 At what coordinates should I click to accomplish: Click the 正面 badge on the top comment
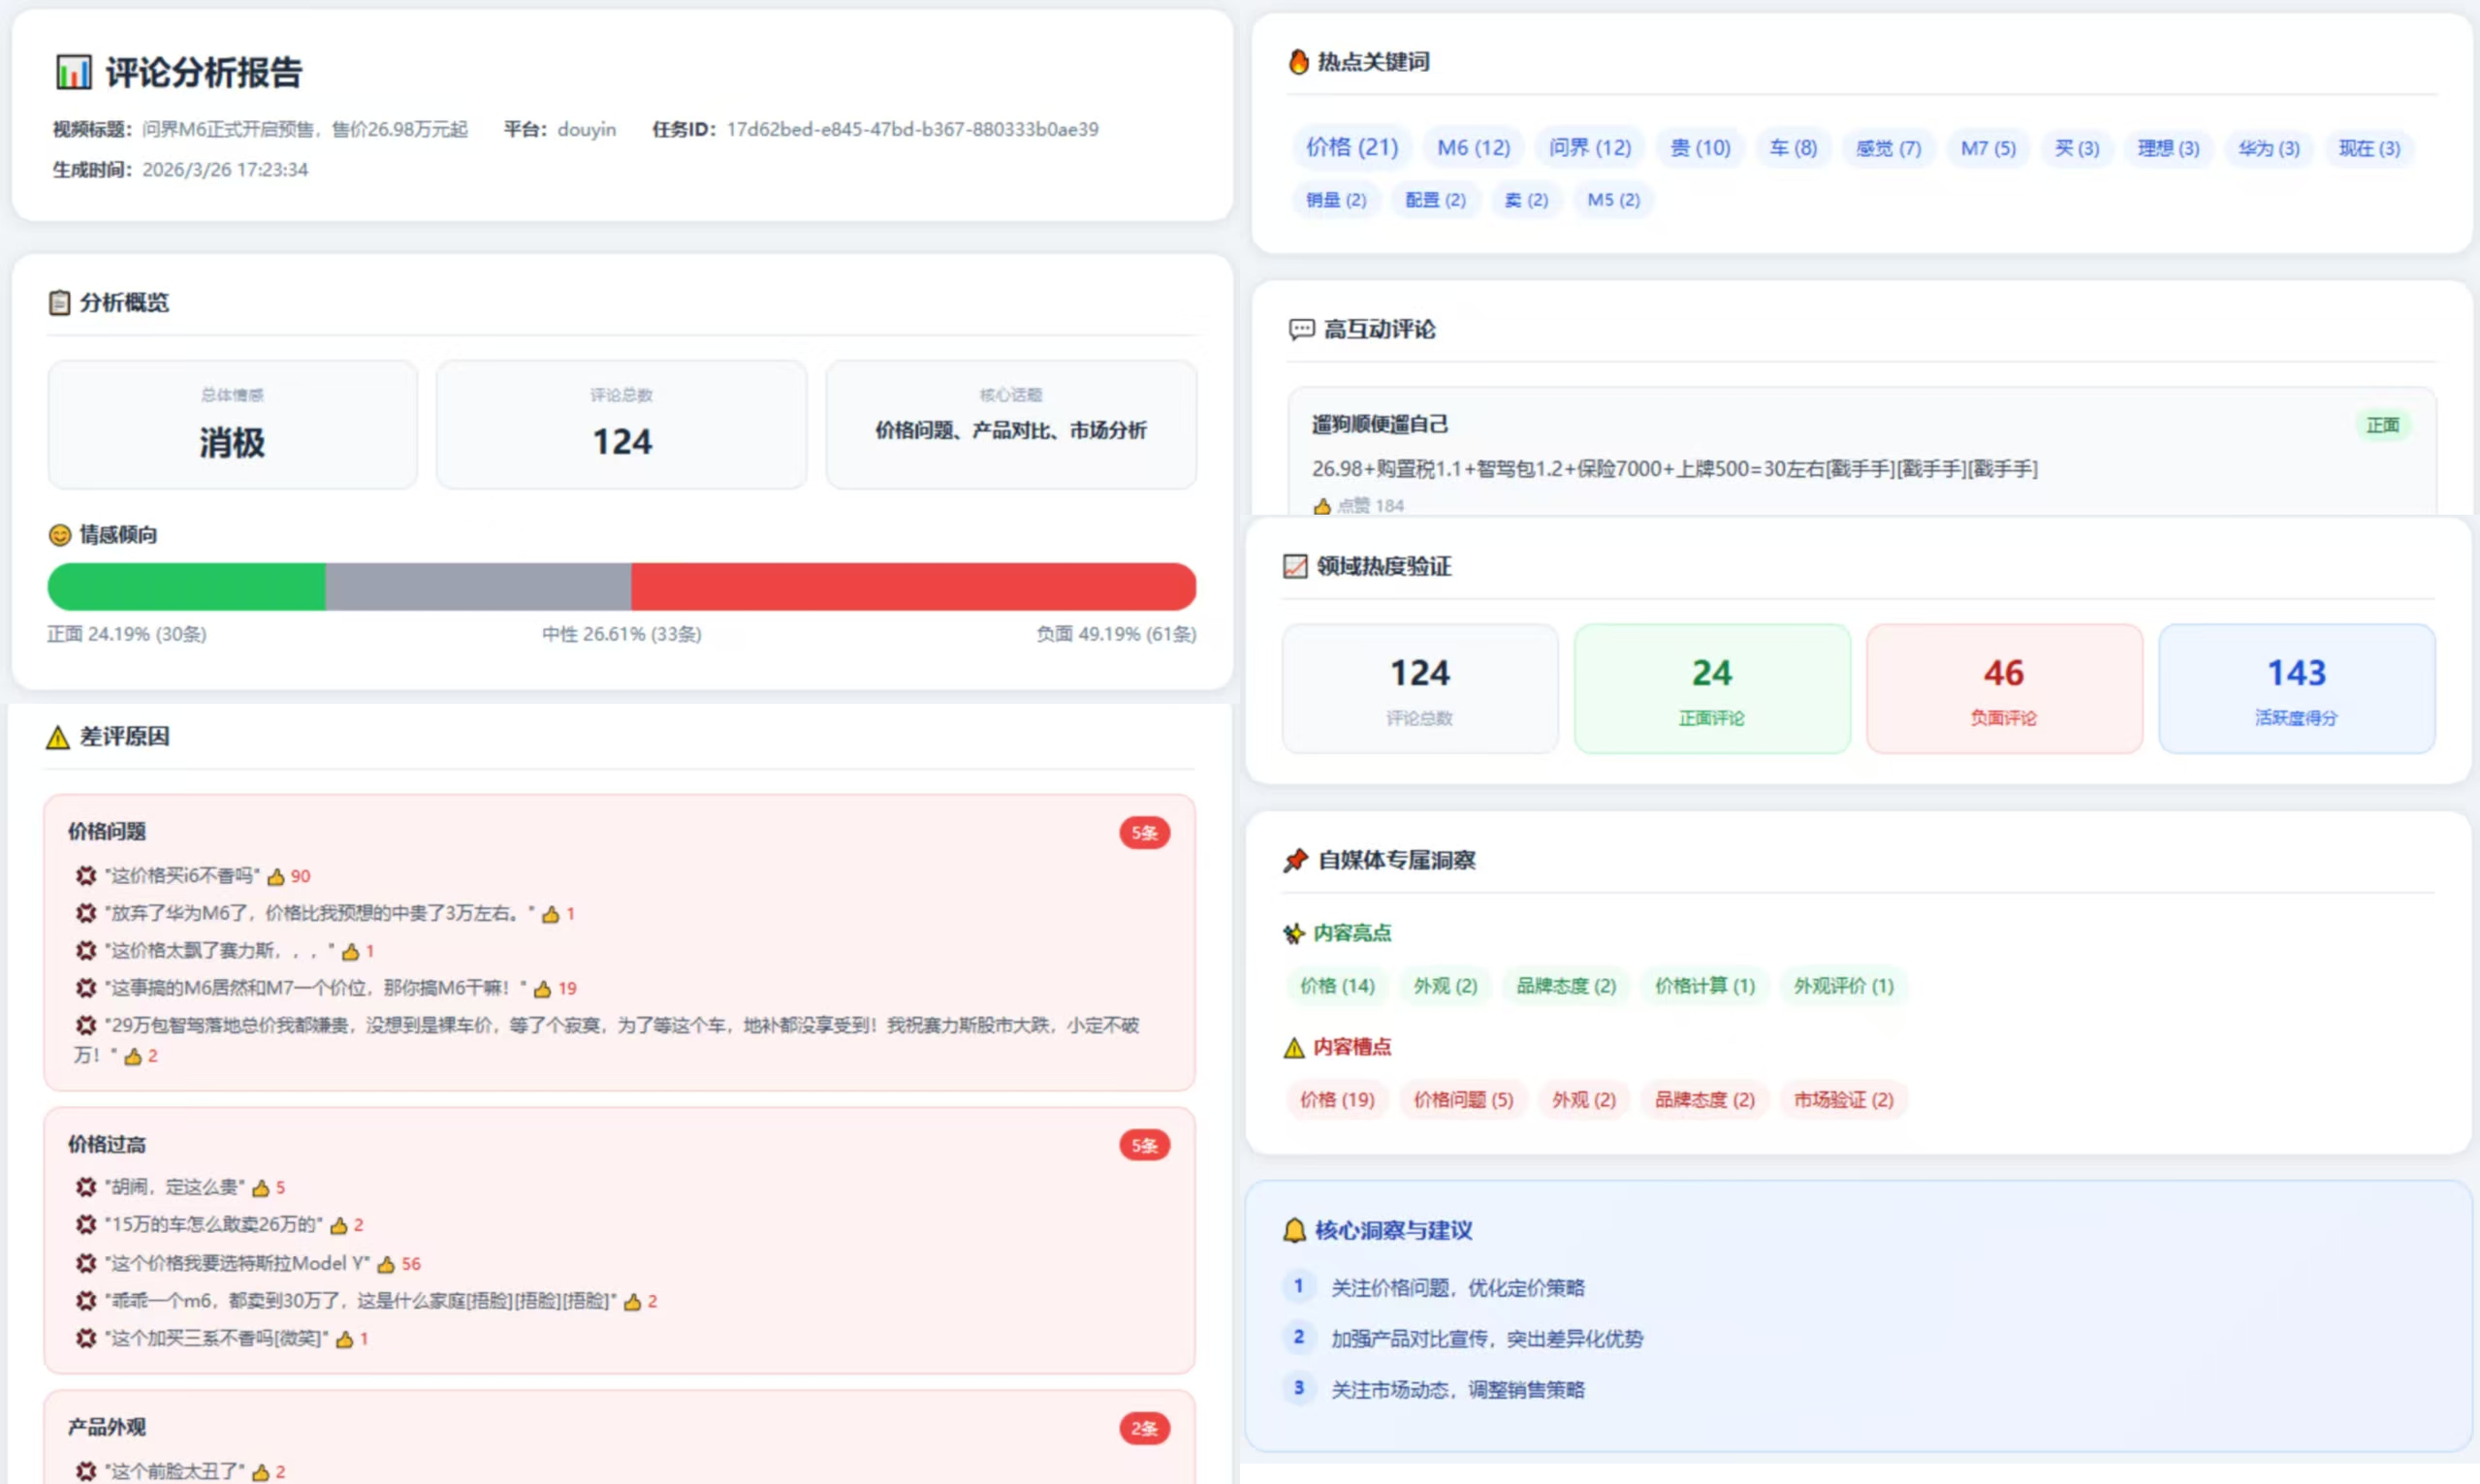coord(2382,426)
